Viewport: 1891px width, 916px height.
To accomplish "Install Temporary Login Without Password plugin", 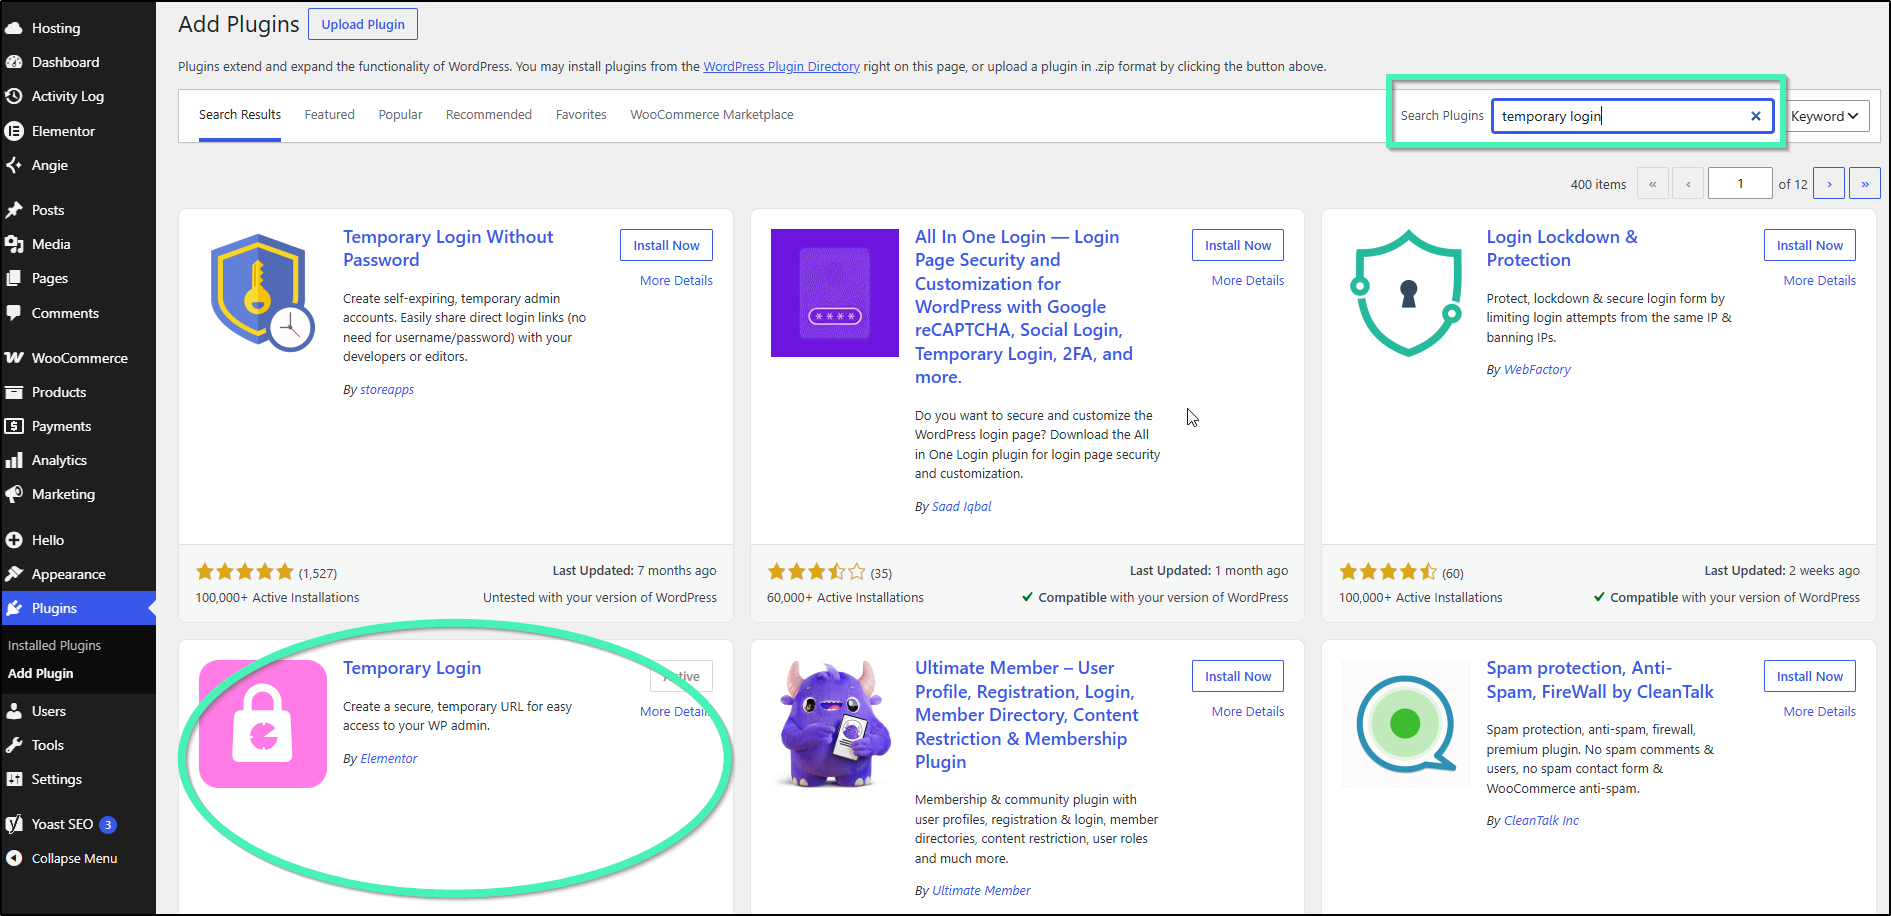I will (666, 245).
